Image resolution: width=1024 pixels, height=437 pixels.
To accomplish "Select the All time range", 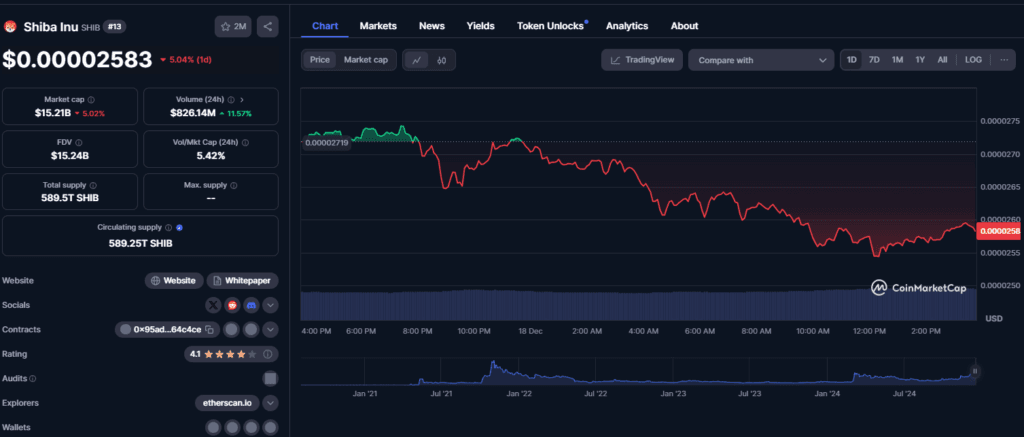I will pos(942,59).
